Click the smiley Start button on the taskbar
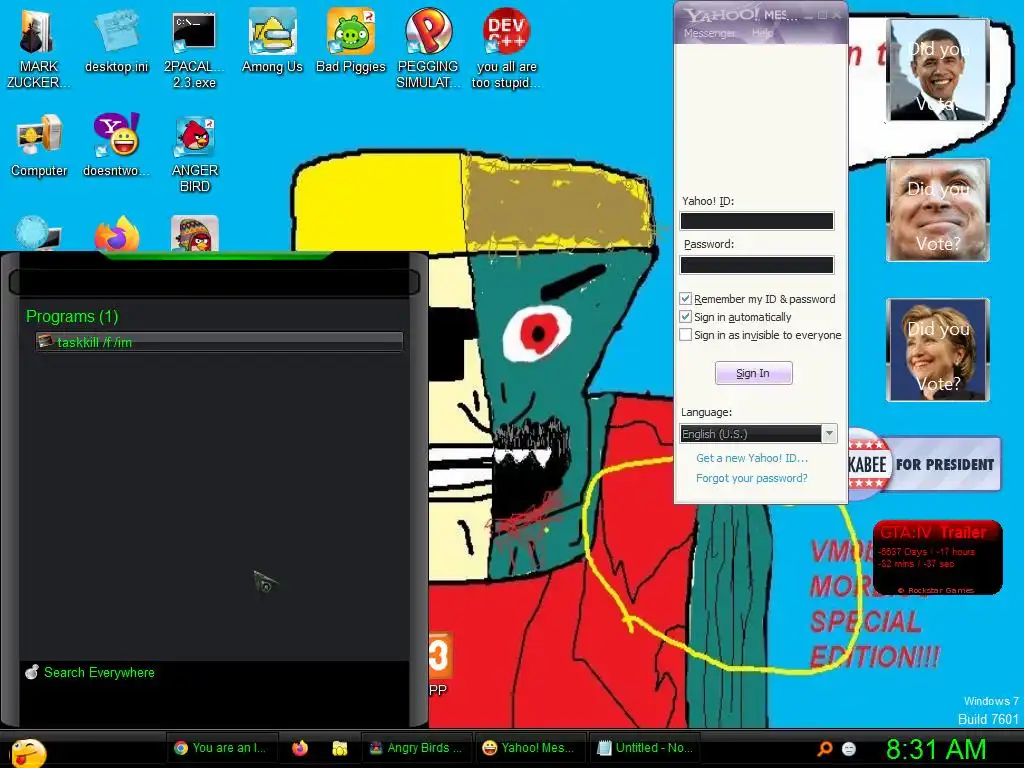The width and height of the screenshot is (1024, 768). pyautogui.click(x=27, y=752)
